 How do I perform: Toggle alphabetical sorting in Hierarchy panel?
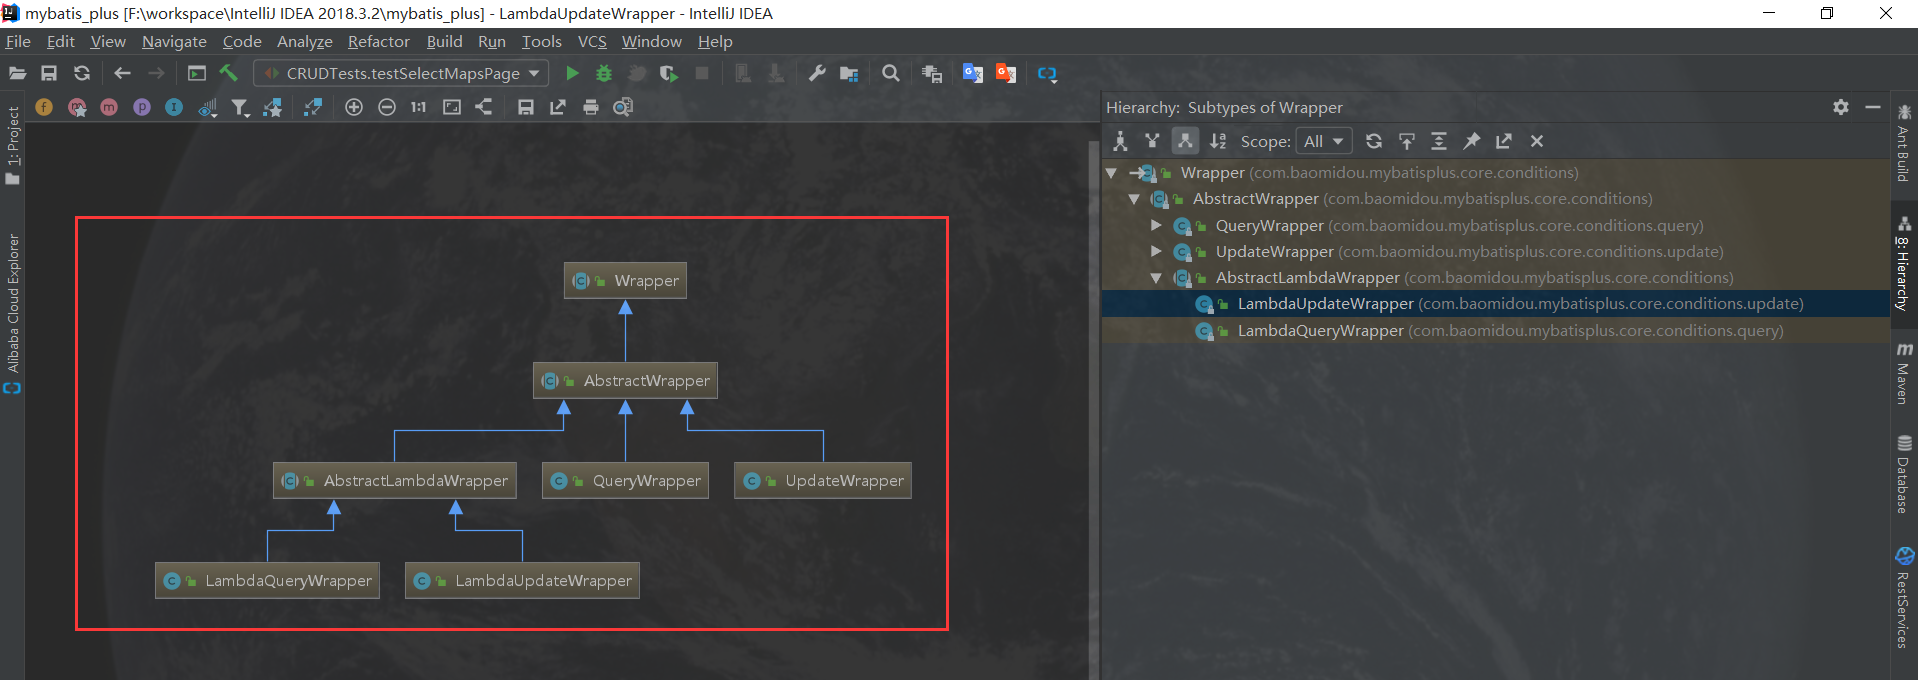pyautogui.click(x=1218, y=141)
